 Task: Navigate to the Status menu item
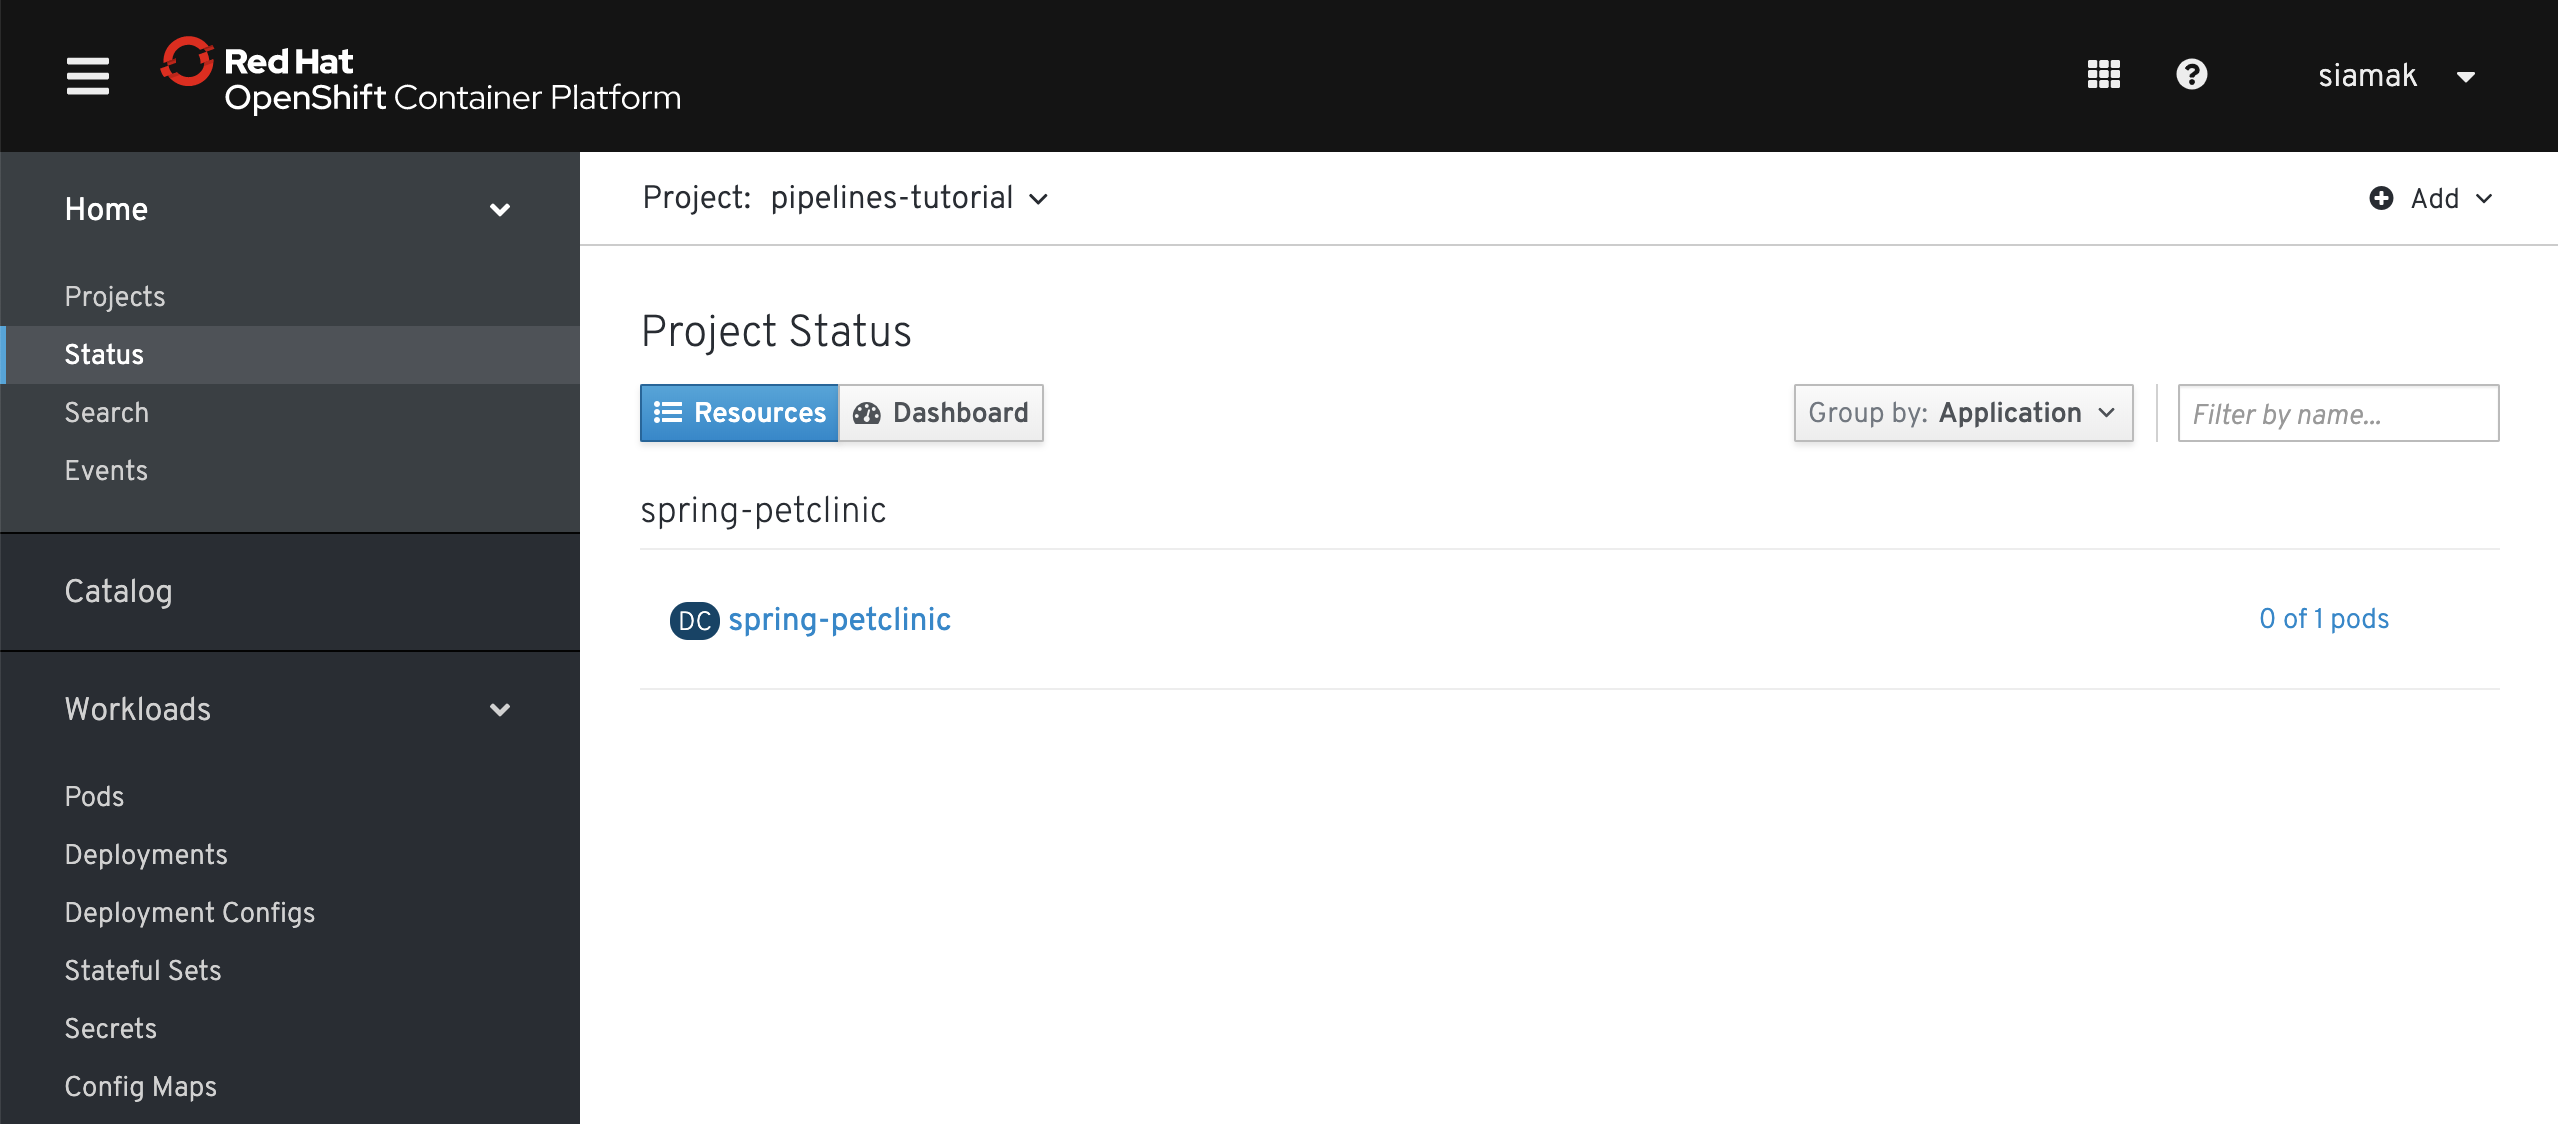pos(103,354)
